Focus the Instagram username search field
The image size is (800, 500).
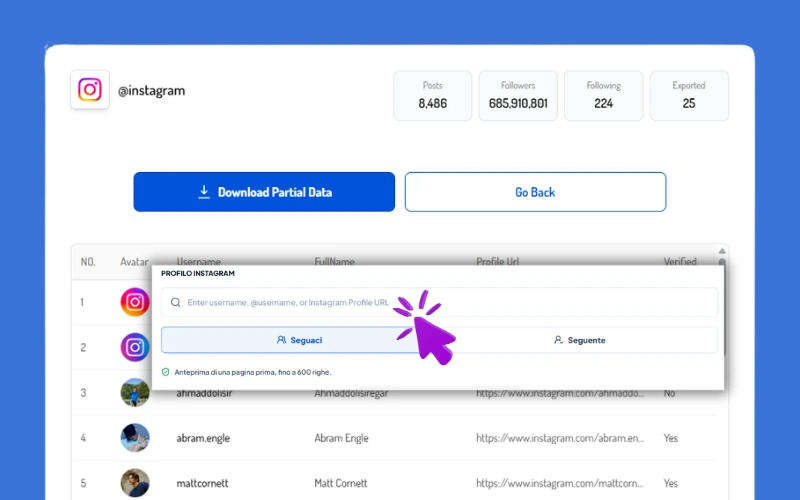[x=439, y=303]
